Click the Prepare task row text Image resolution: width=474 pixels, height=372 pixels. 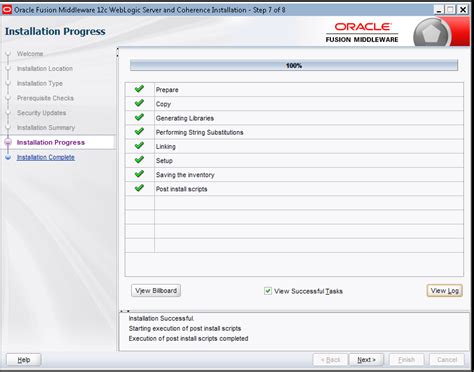[x=167, y=90]
